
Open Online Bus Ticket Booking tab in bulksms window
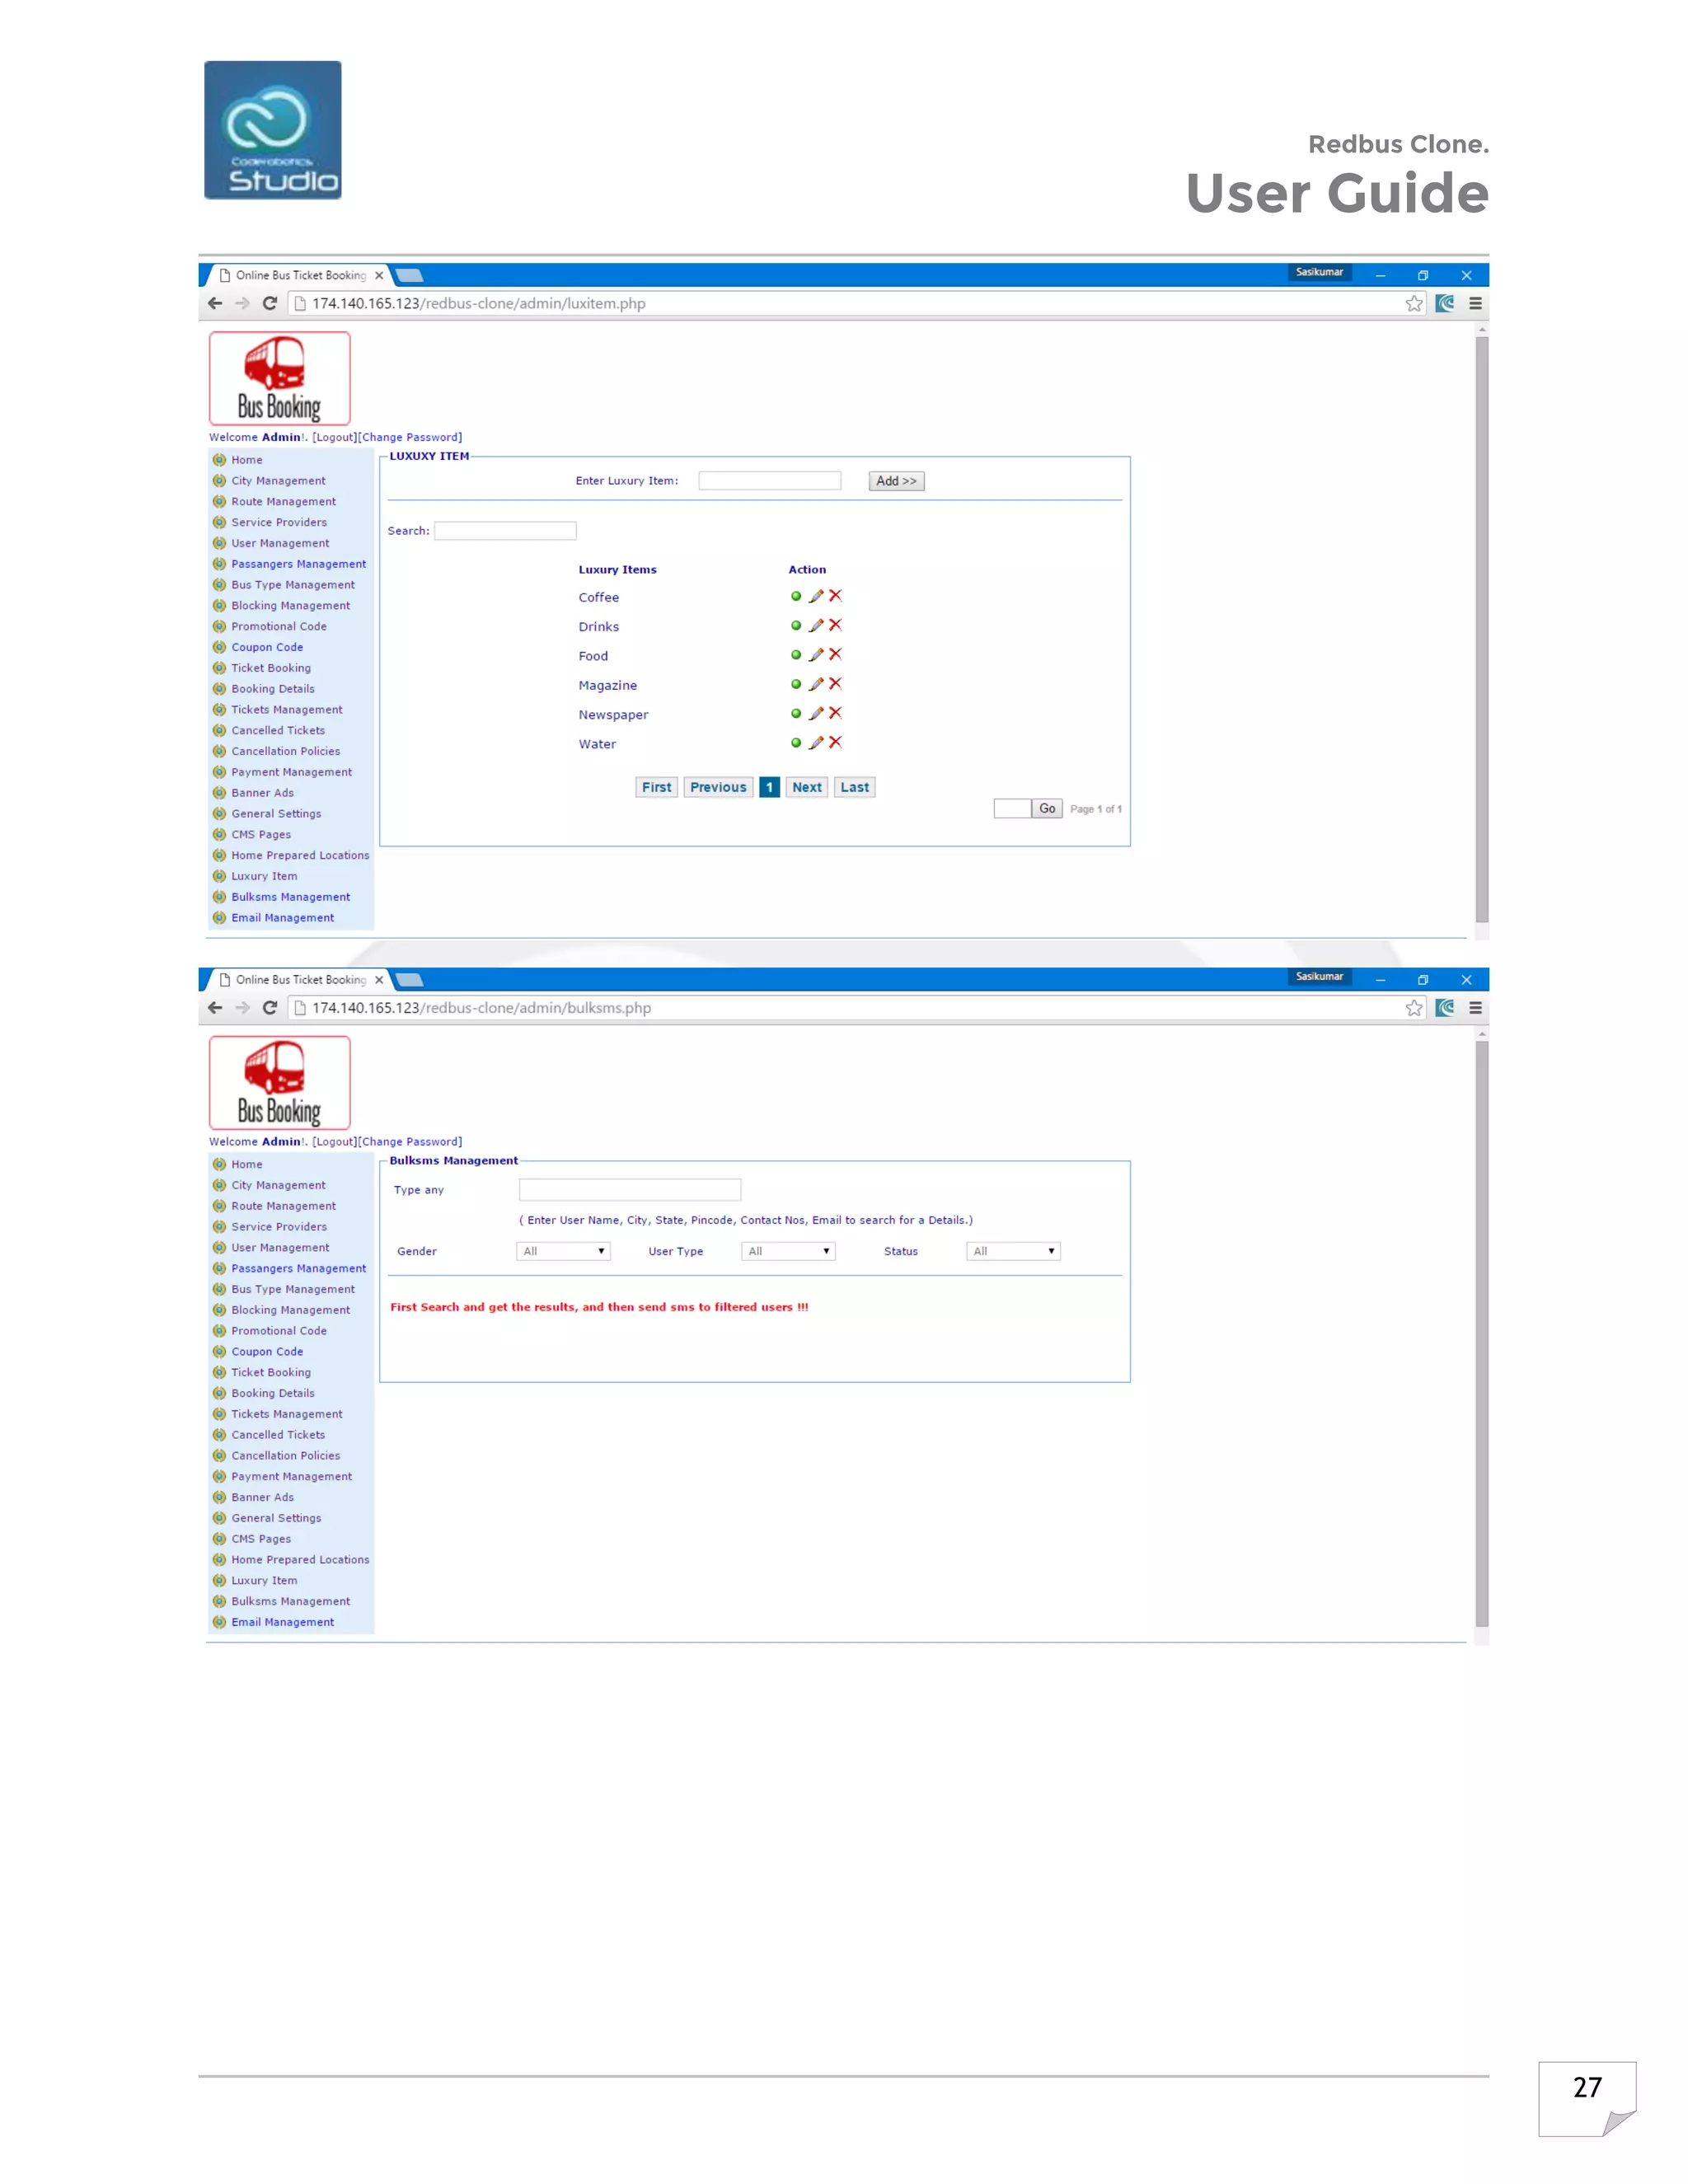tap(301, 980)
